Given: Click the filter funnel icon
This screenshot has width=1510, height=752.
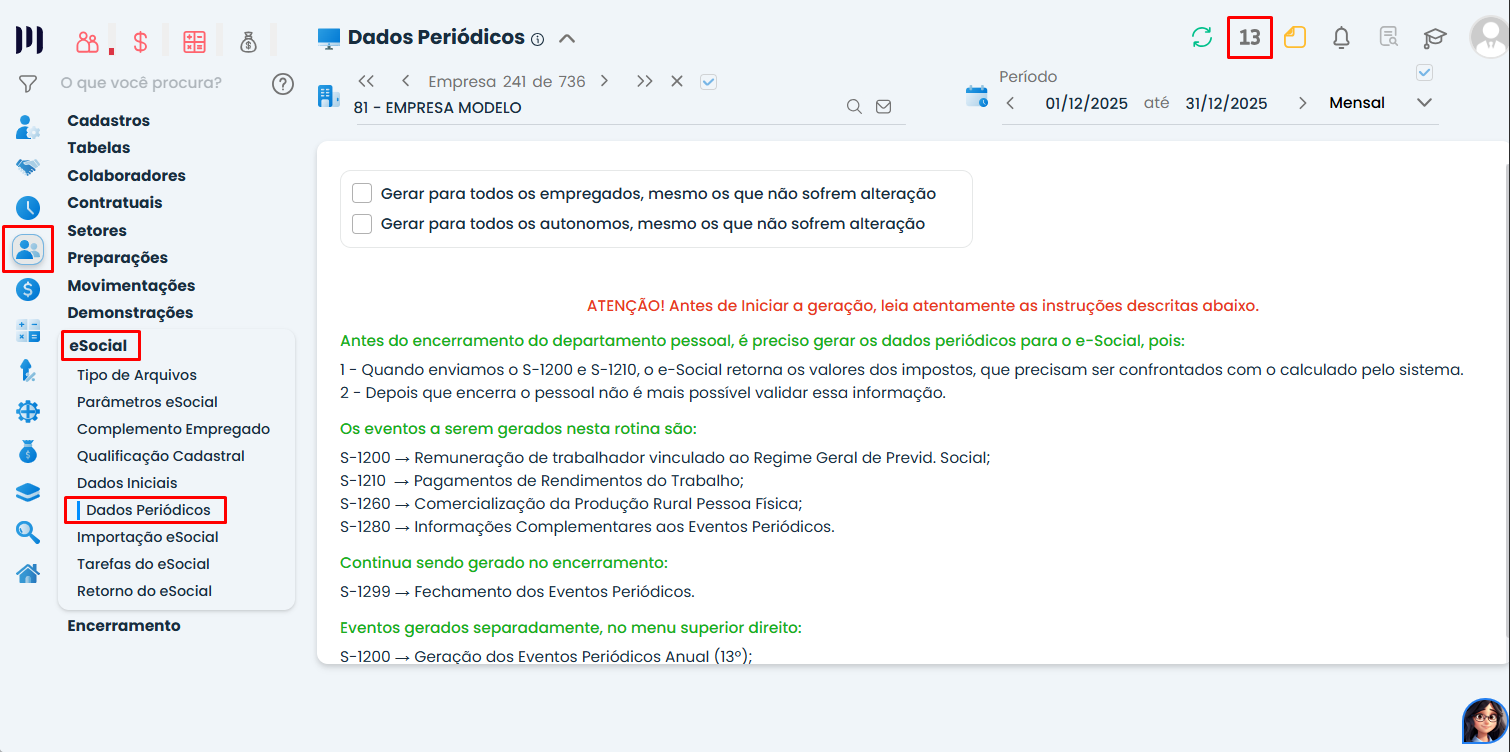Looking at the screenshot, I should 28,83.
